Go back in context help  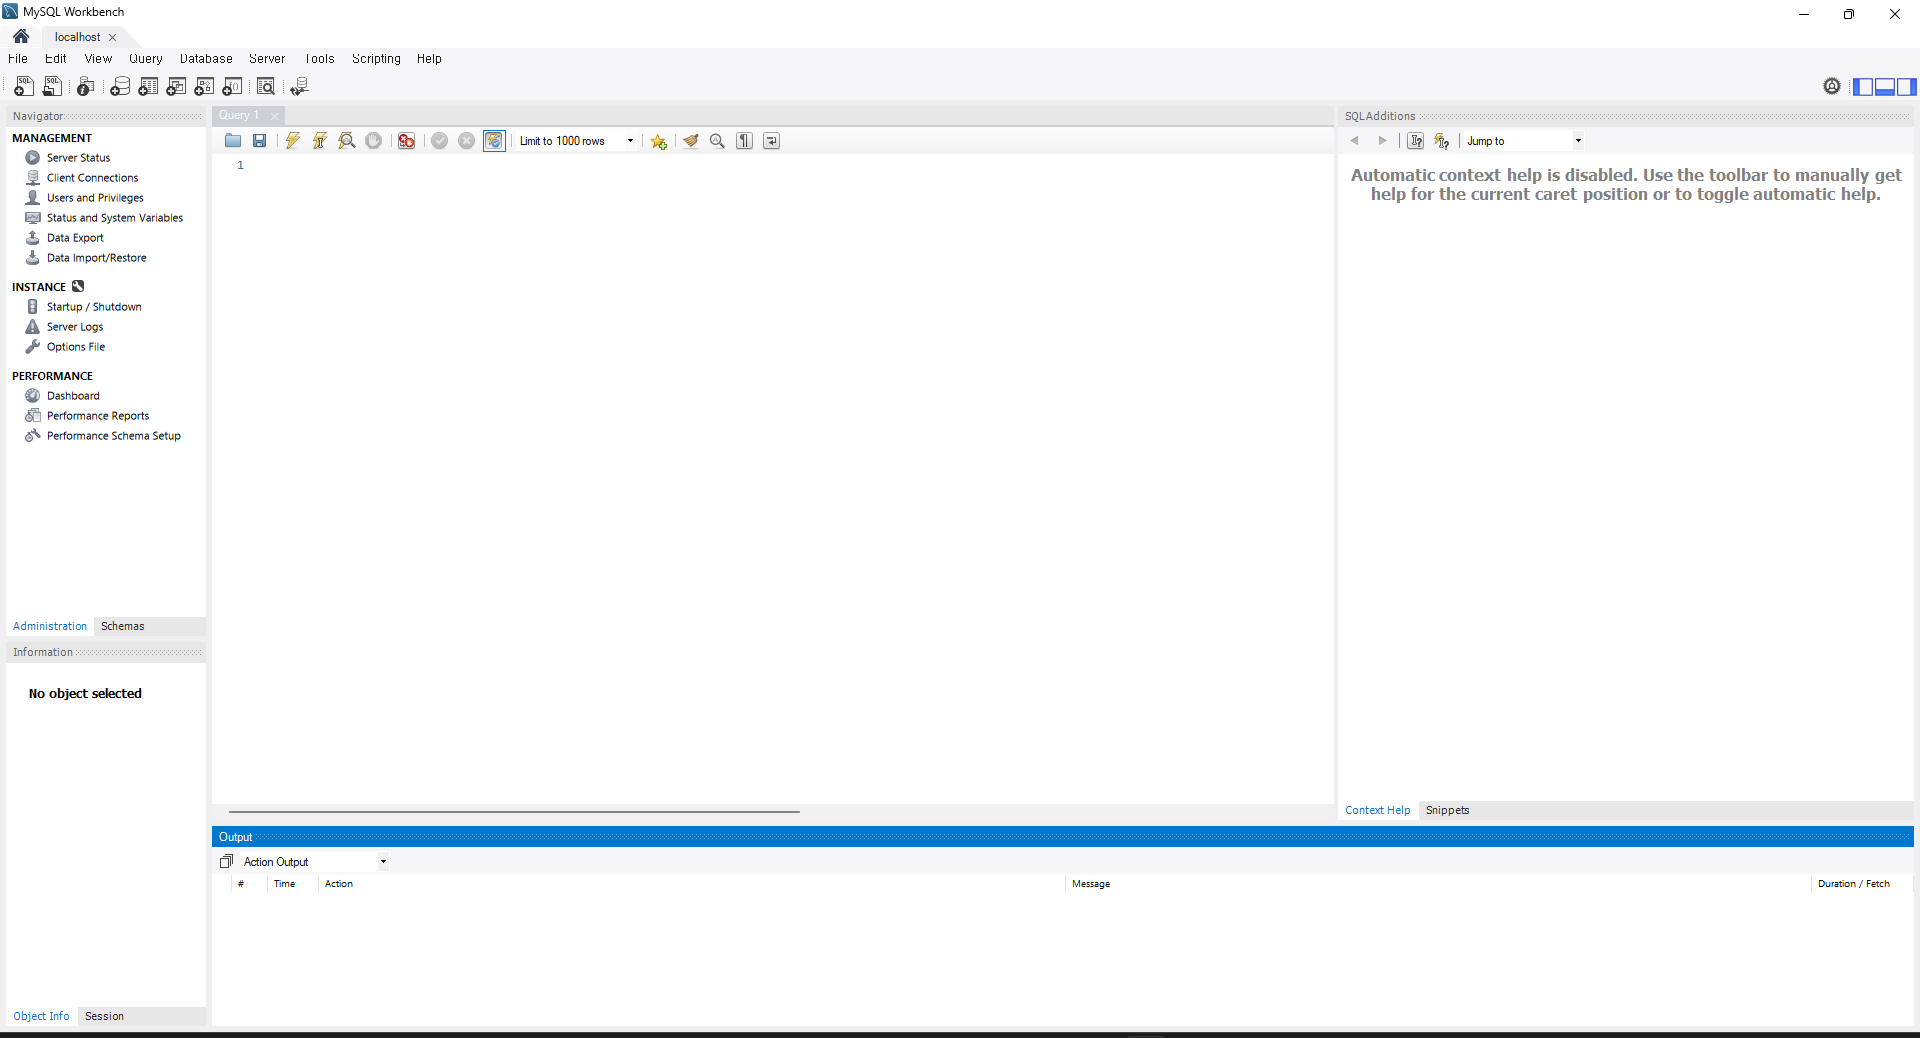tap(1355, 141)
